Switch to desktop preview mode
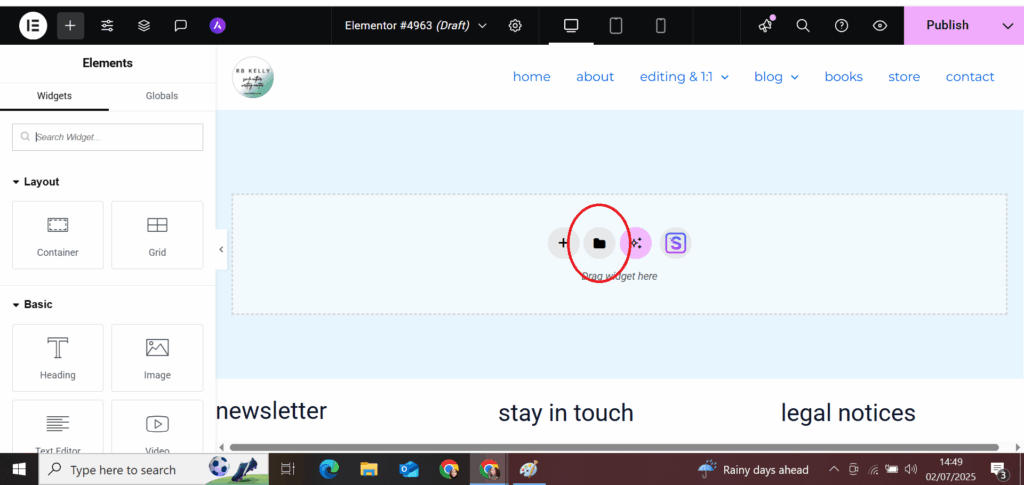Screen dimensions: 1024x485 pyautogui.click(x=571, y=25)
